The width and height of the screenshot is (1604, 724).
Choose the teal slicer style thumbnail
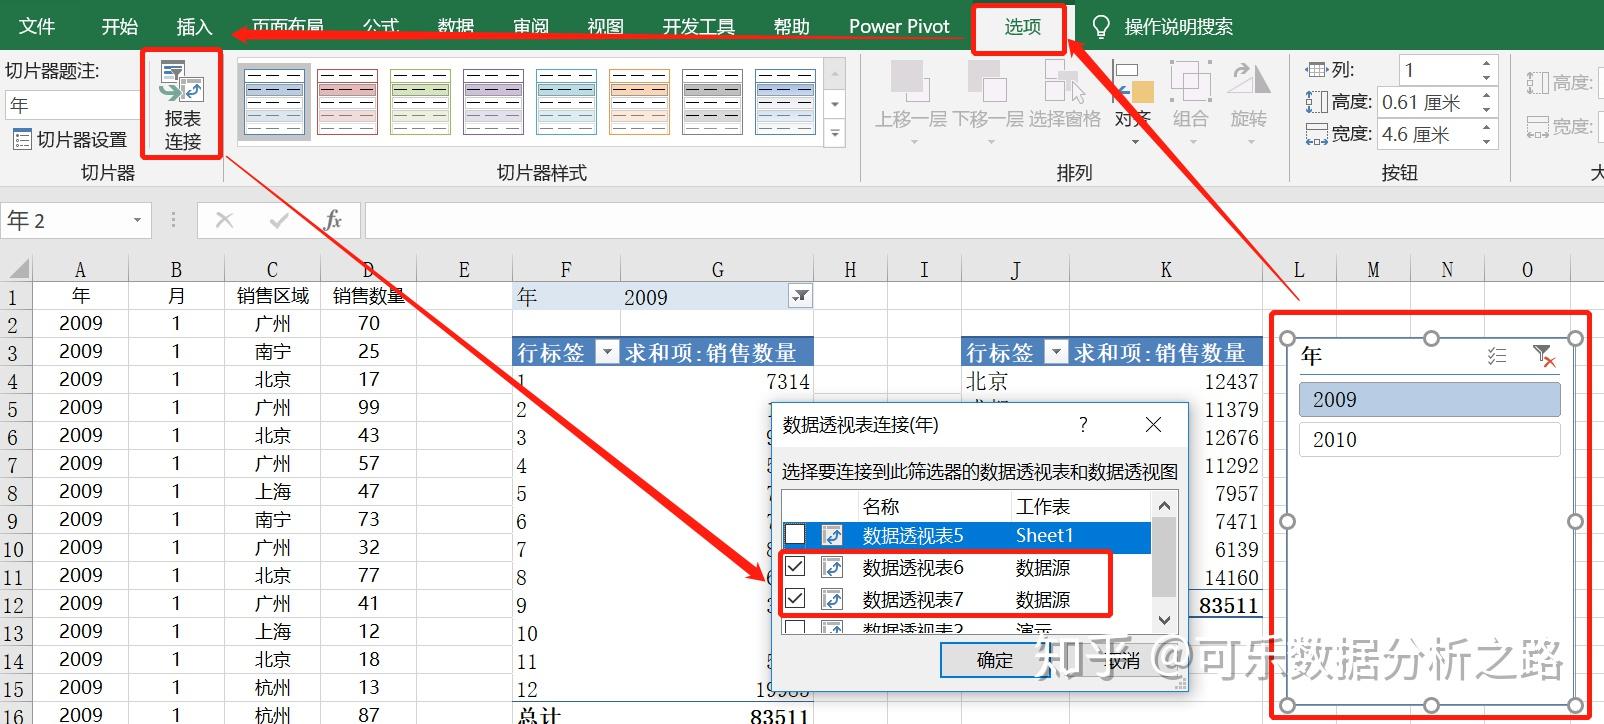[x=566, y=102]
